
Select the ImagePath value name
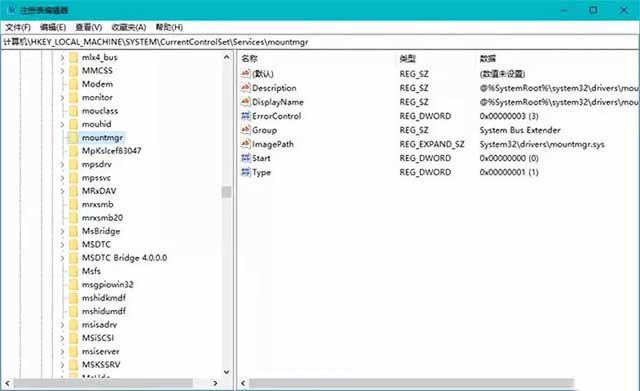pyautogui.click(x=273, y=144)
